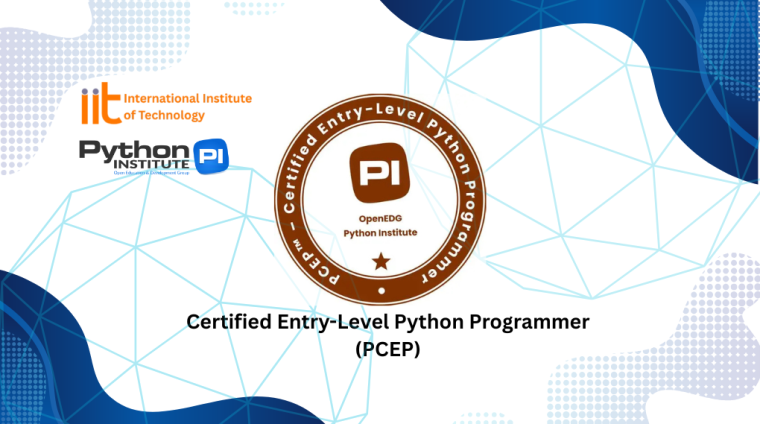Click the orange iit logo mark

pyautogui.click(x=101, y=104)
